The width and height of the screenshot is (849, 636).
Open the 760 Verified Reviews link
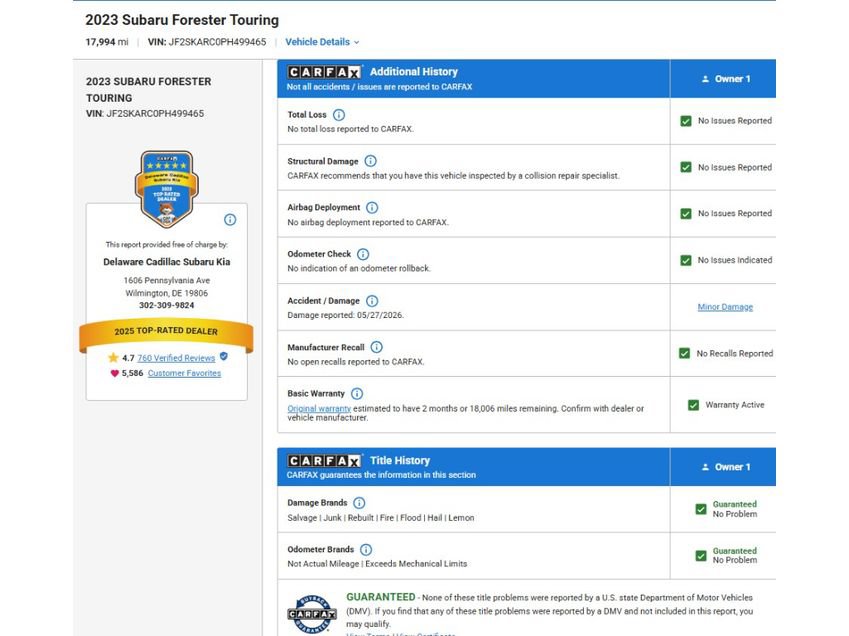pyautogui.click(x=176, y=358)
